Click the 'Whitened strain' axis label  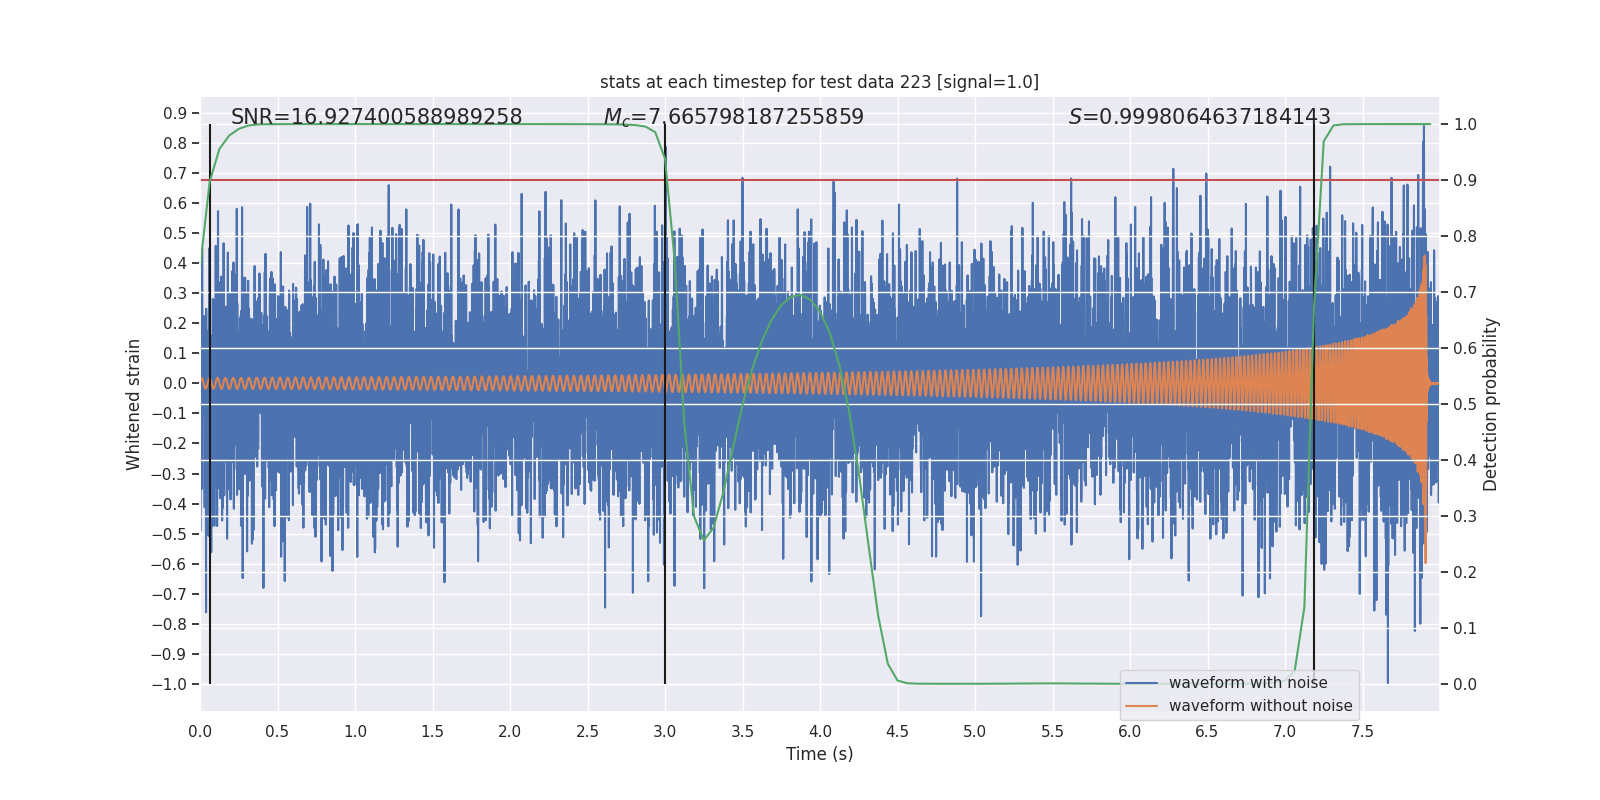pyautogui.click(x=134, y=404)
